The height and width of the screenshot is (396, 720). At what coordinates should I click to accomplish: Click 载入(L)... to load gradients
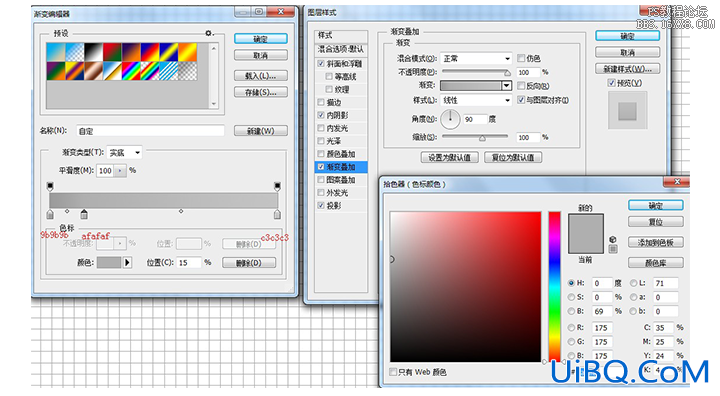point(261,75)
